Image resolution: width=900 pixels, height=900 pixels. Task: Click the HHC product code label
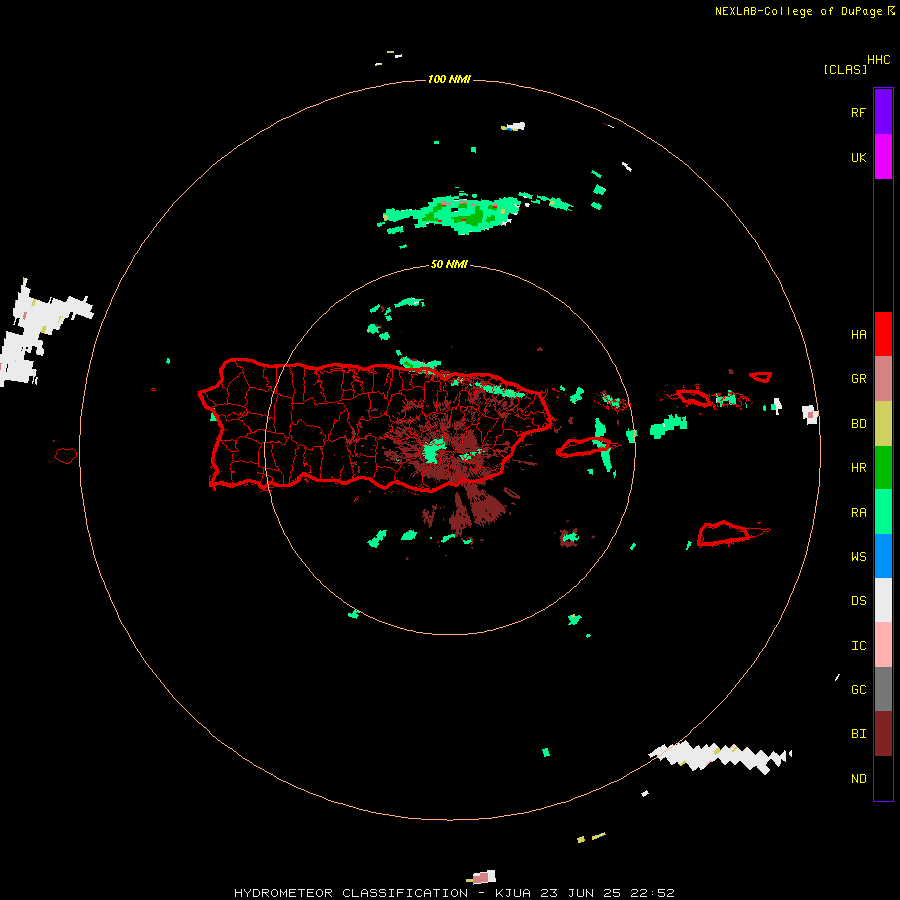(878, 60)
